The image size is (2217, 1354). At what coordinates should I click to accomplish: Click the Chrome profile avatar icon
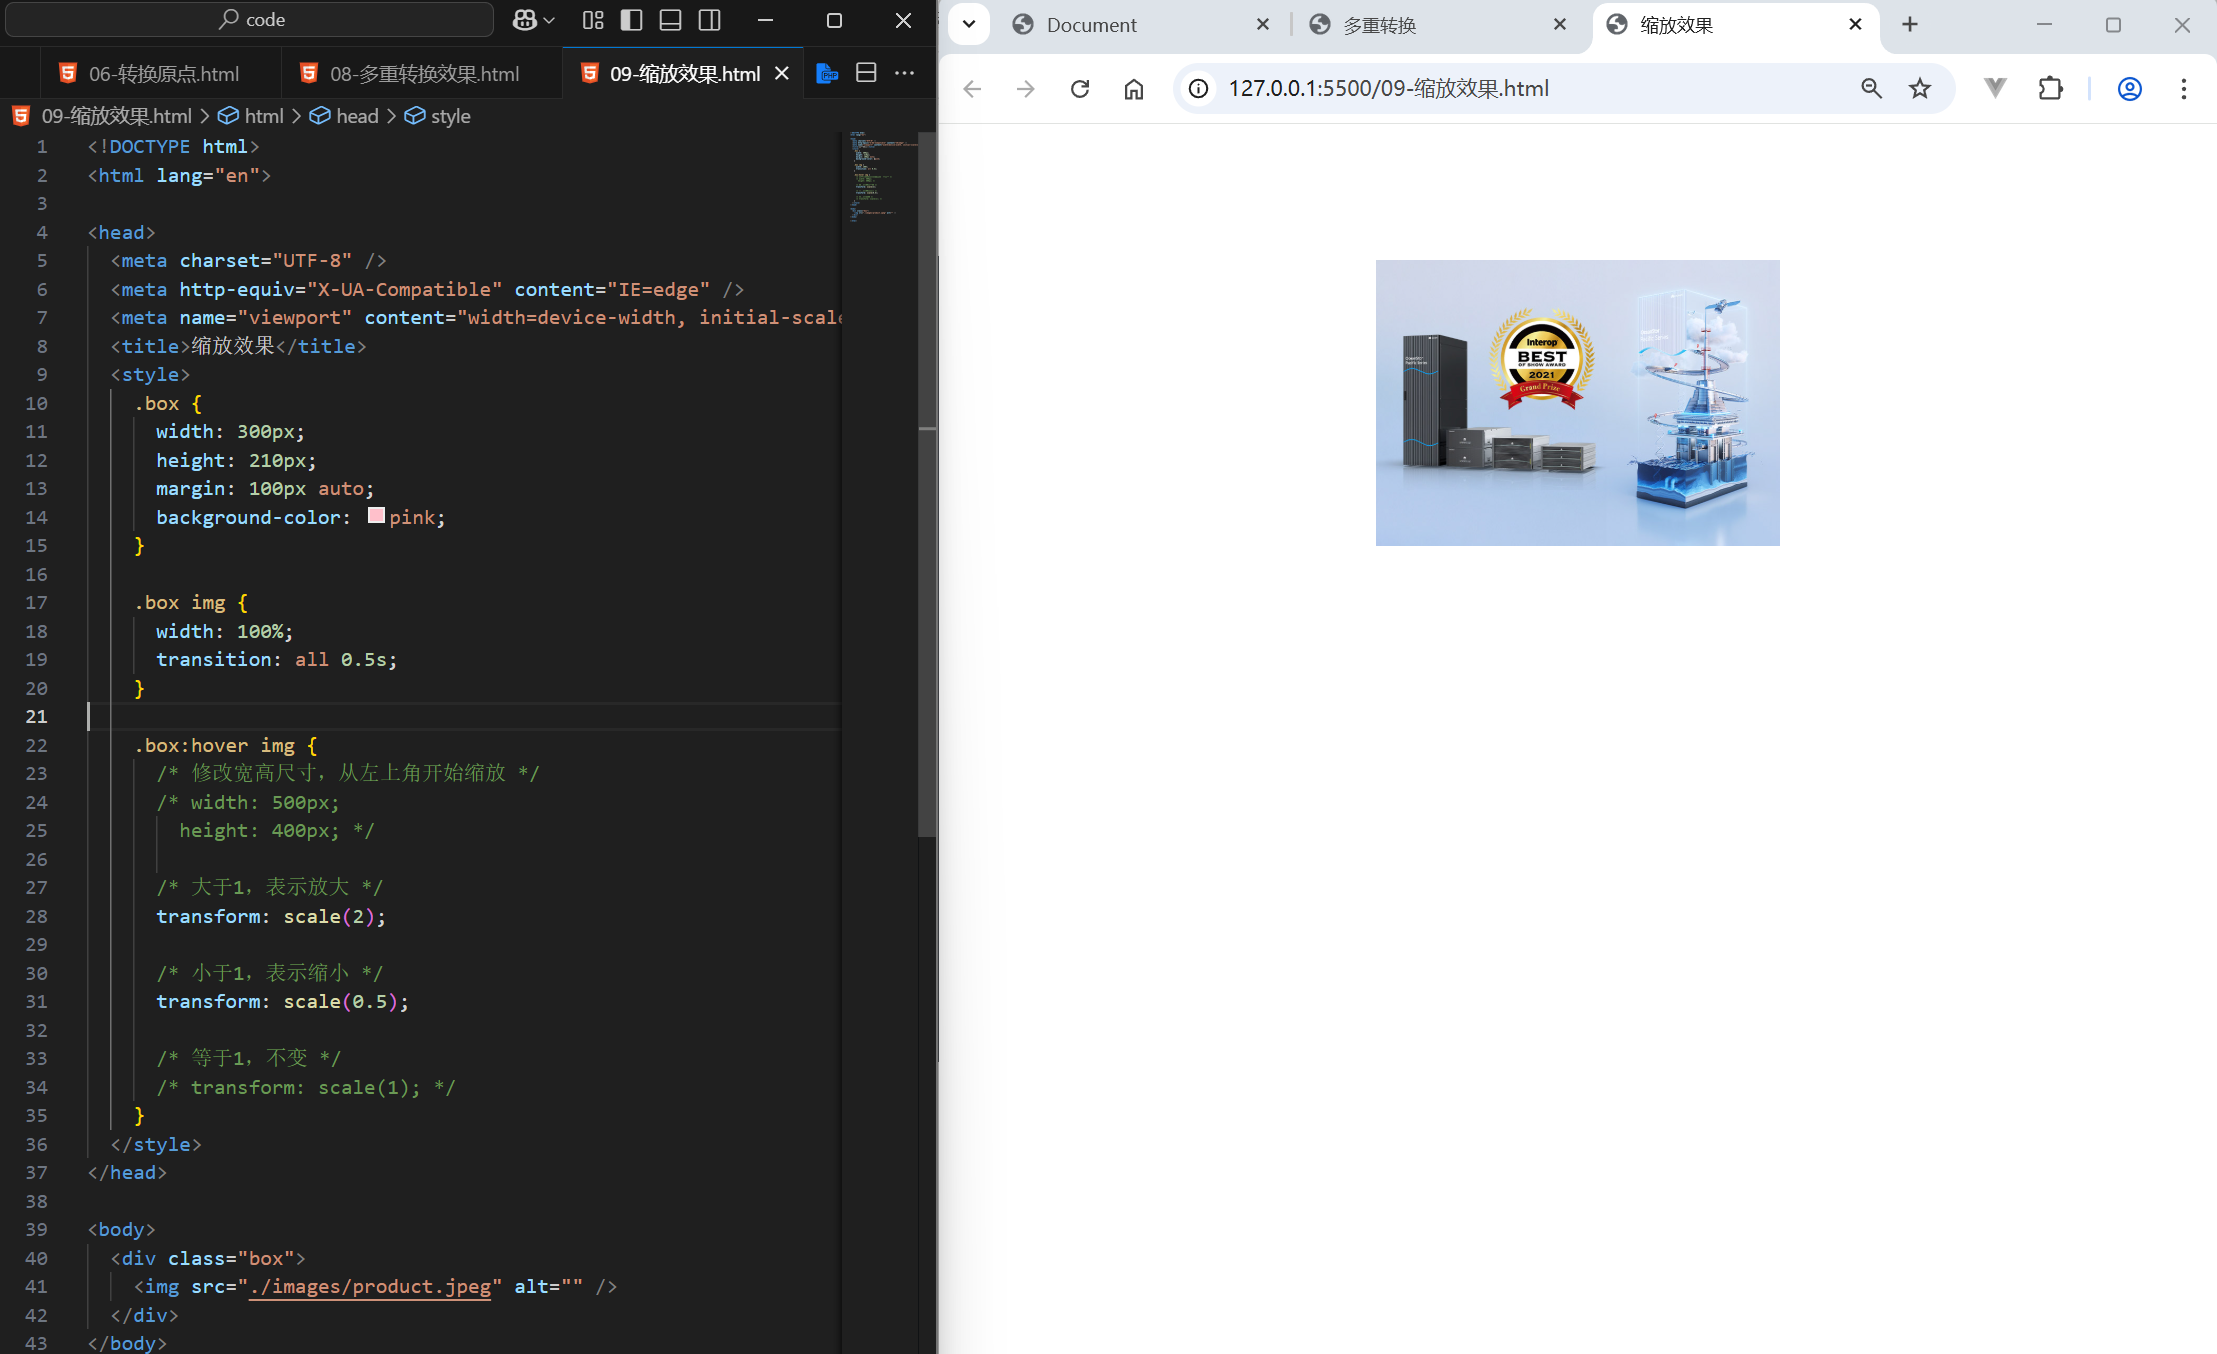2128,88
